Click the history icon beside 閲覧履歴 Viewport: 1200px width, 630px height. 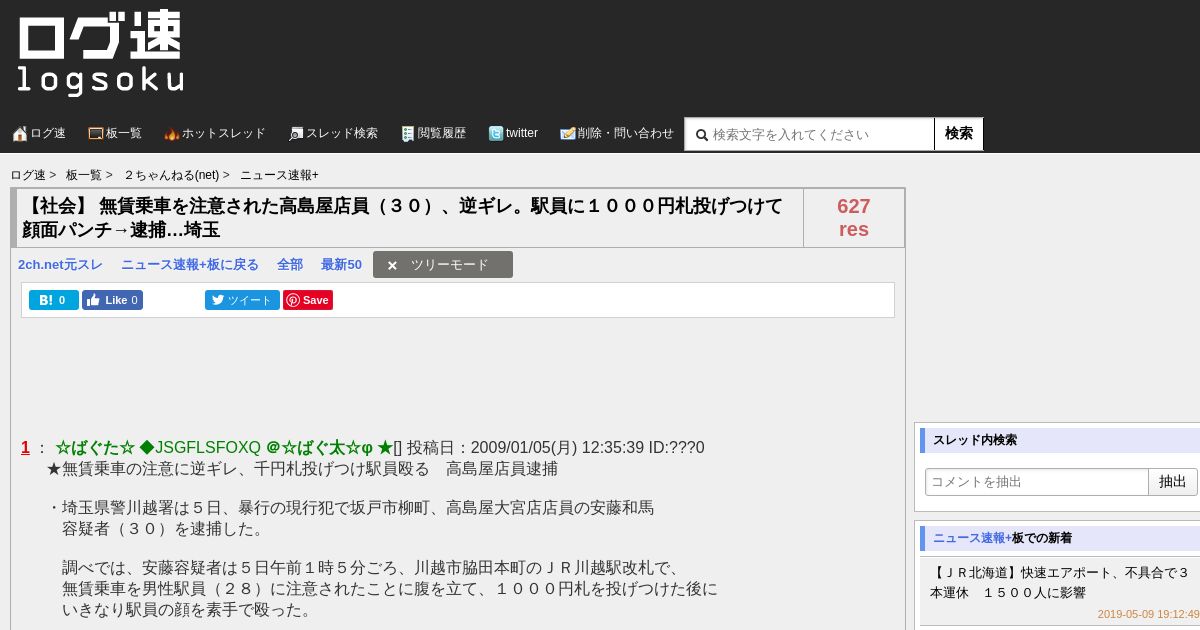[x=408, y=134]
